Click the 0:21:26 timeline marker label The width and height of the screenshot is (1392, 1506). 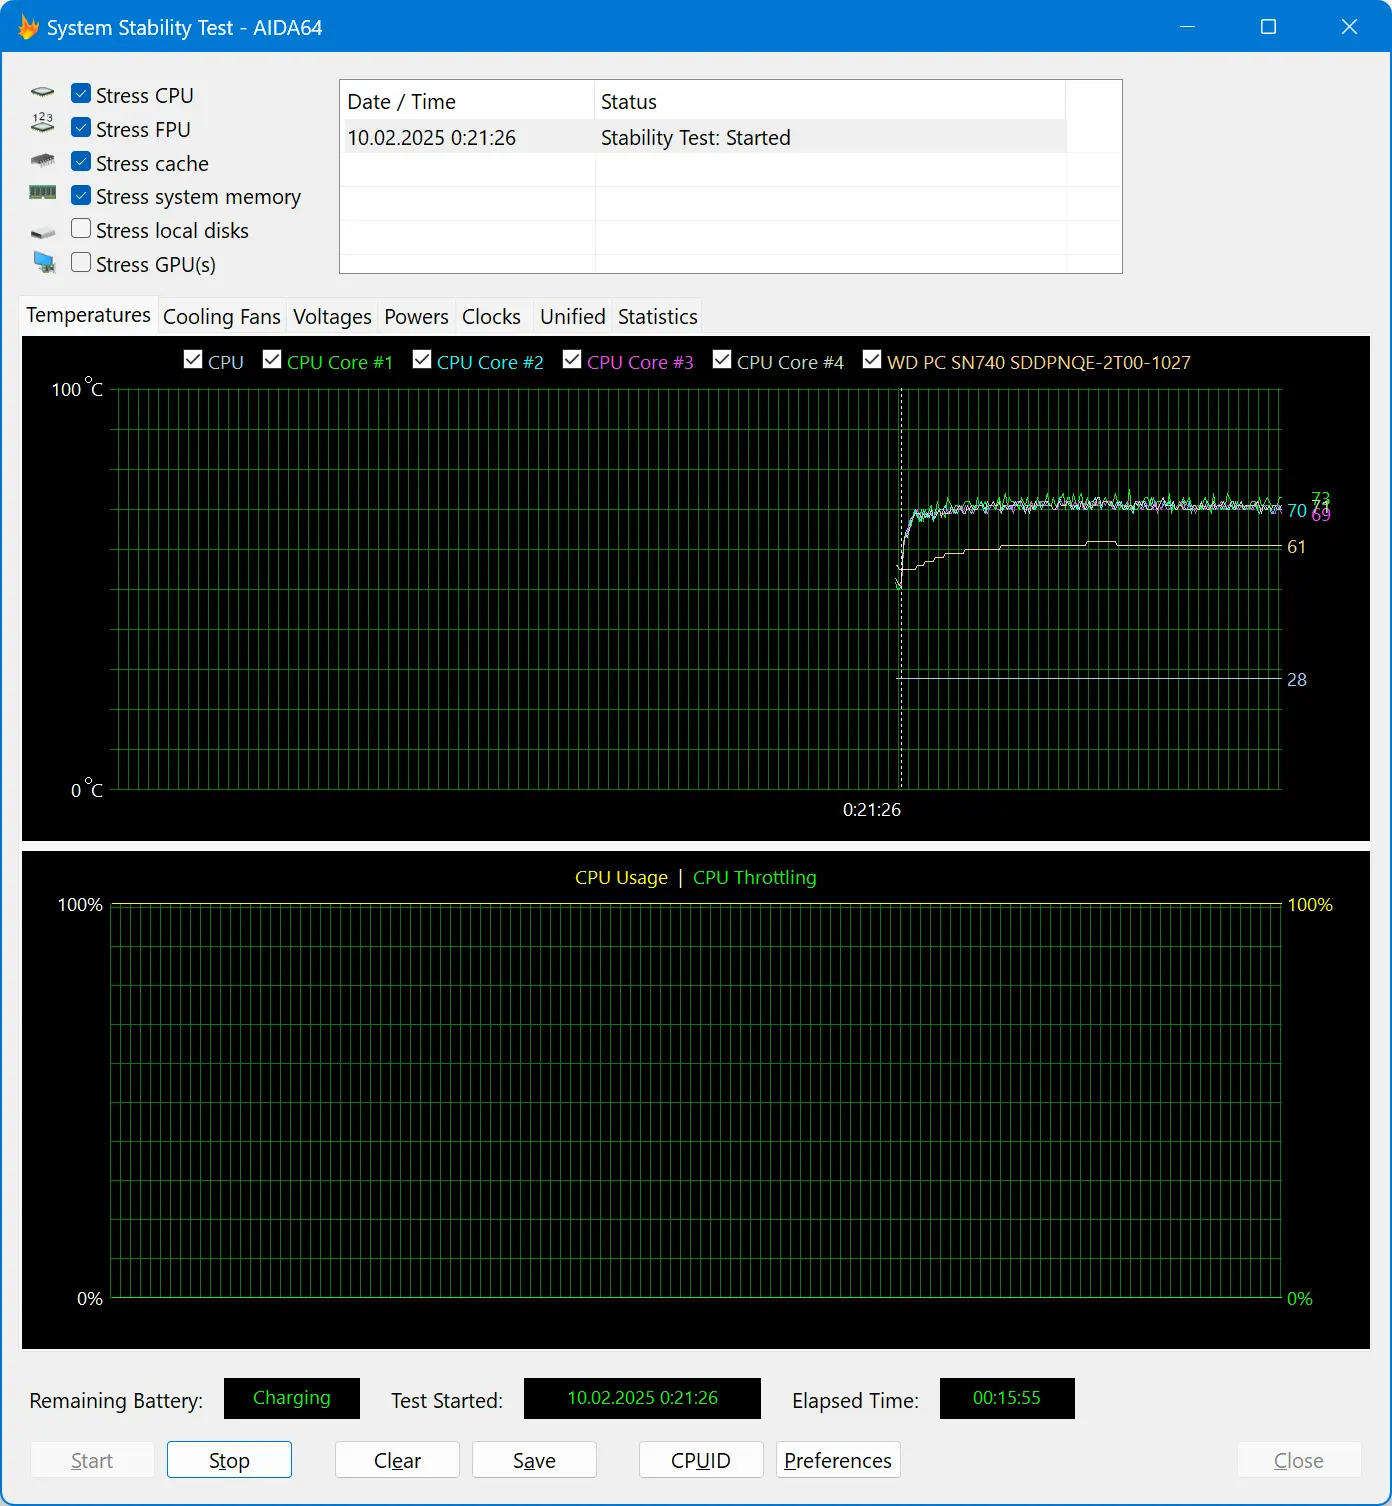[x=872, y=809]
